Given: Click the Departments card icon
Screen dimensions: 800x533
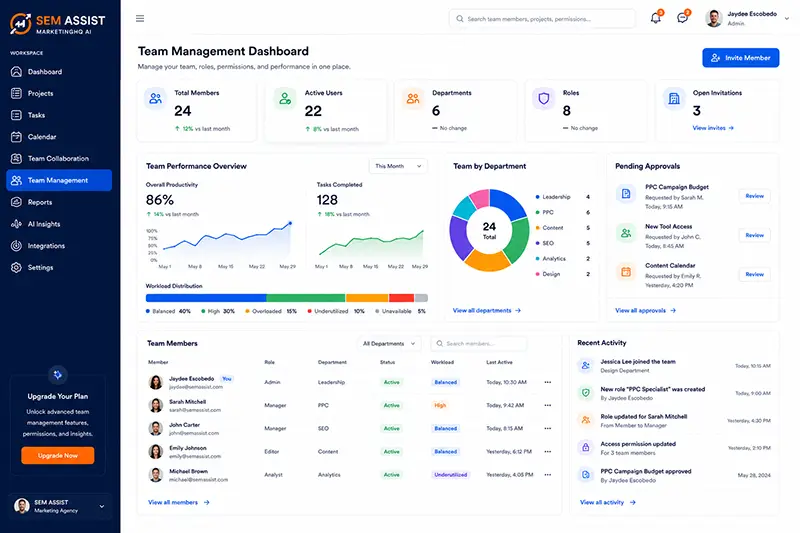Looking at the screenshot, I should 413,98.
